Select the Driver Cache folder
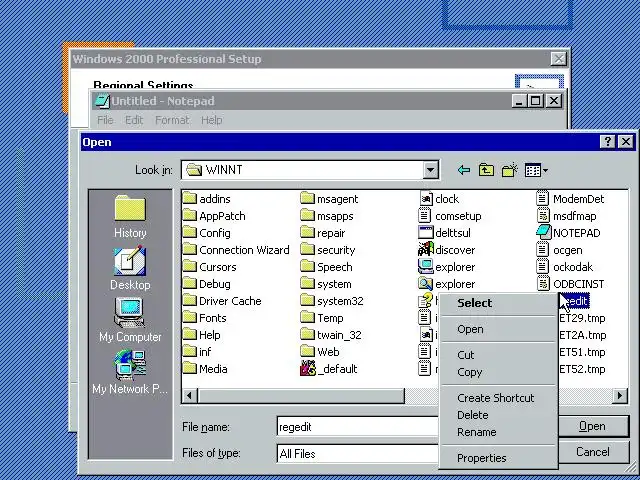The height and width of the screenshot is (480, 640). (222, 301)
